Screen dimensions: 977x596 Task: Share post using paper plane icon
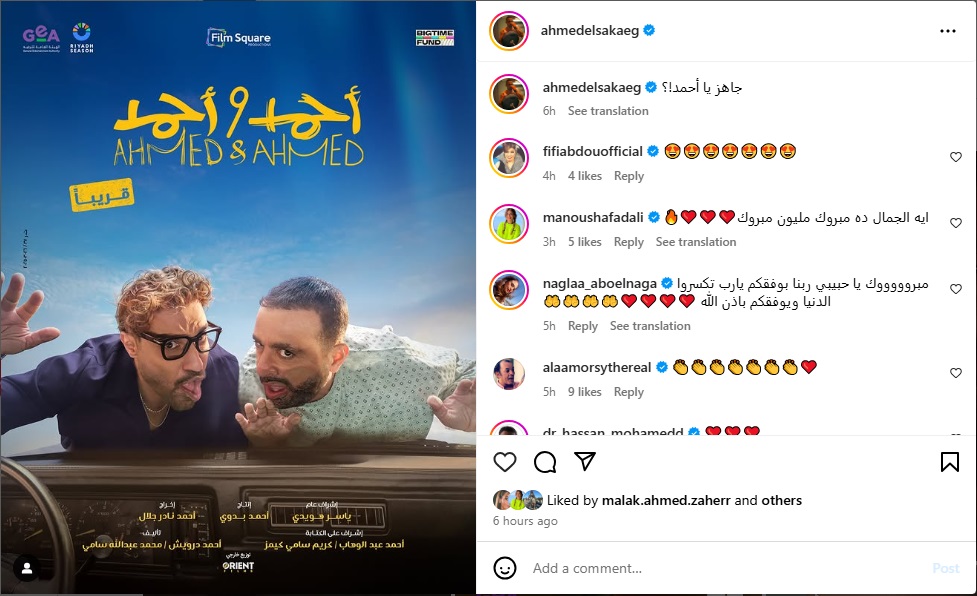click(x=584, y=461)
